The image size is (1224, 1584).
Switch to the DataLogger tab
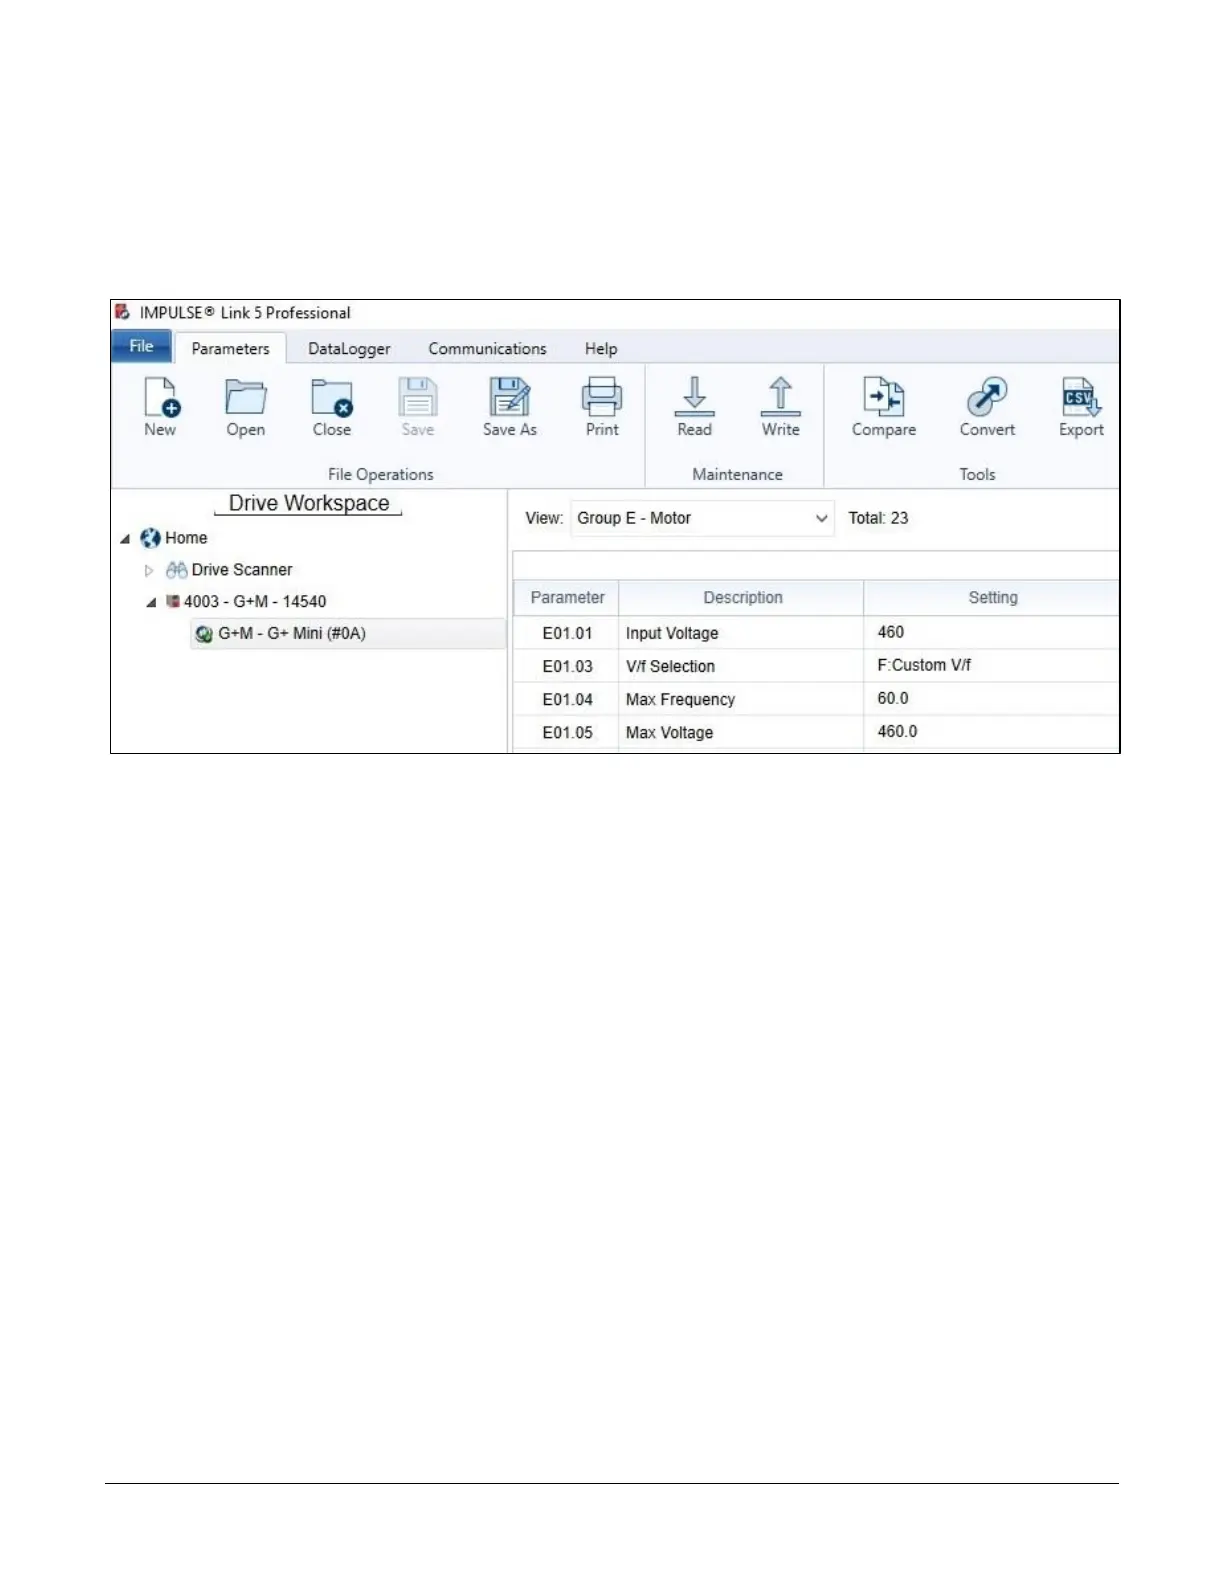click(349, 349)
